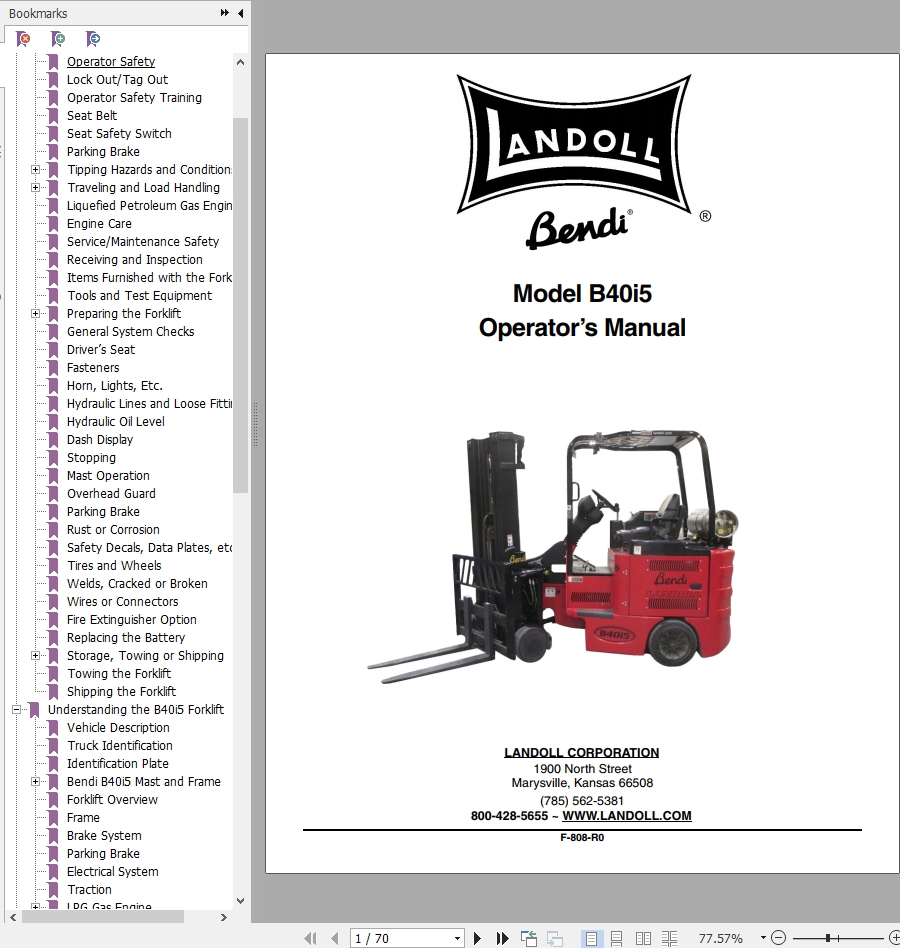Click the third bookmark options icon
Image resolution: width=900 pixels, height=948 pixels.
click(x=93, y=39)
